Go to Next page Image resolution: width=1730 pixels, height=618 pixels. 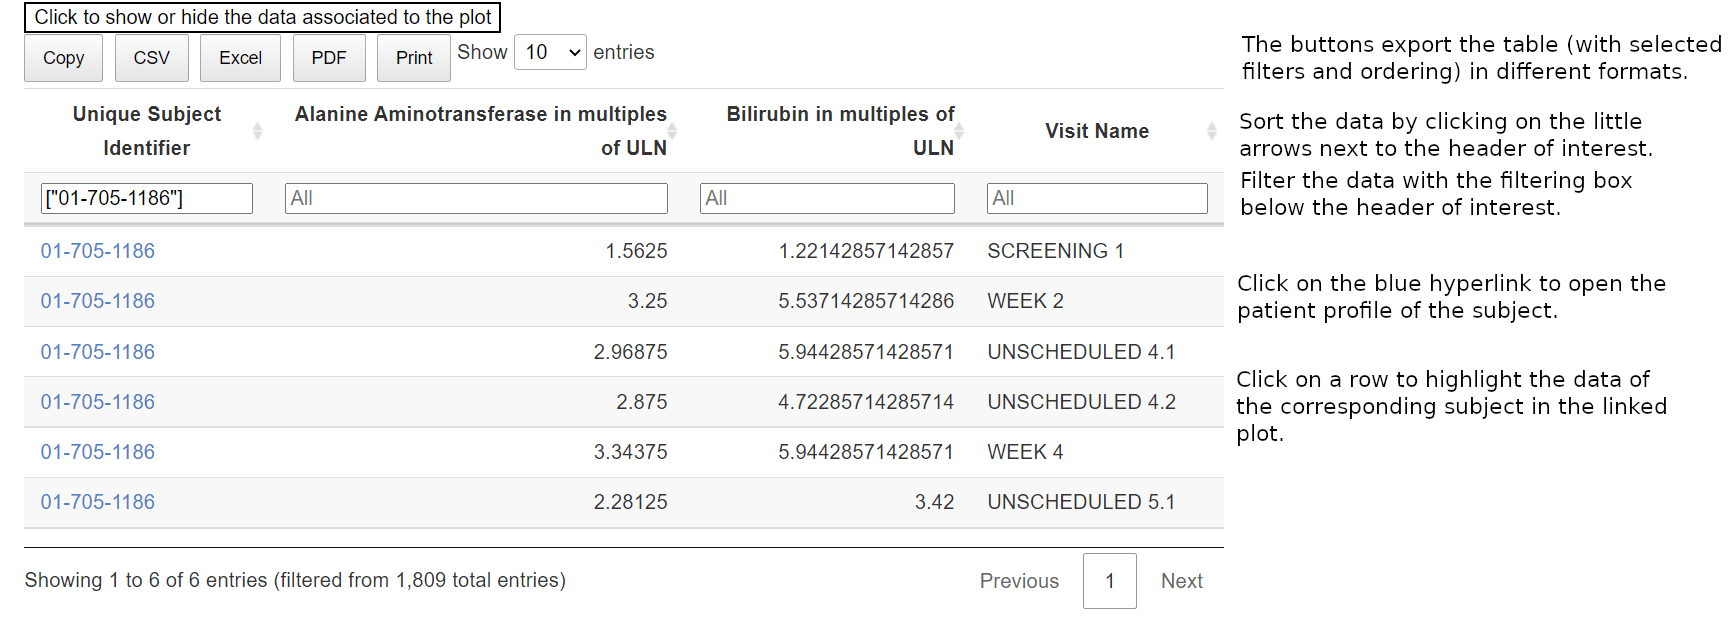[x=1181, y=581]
